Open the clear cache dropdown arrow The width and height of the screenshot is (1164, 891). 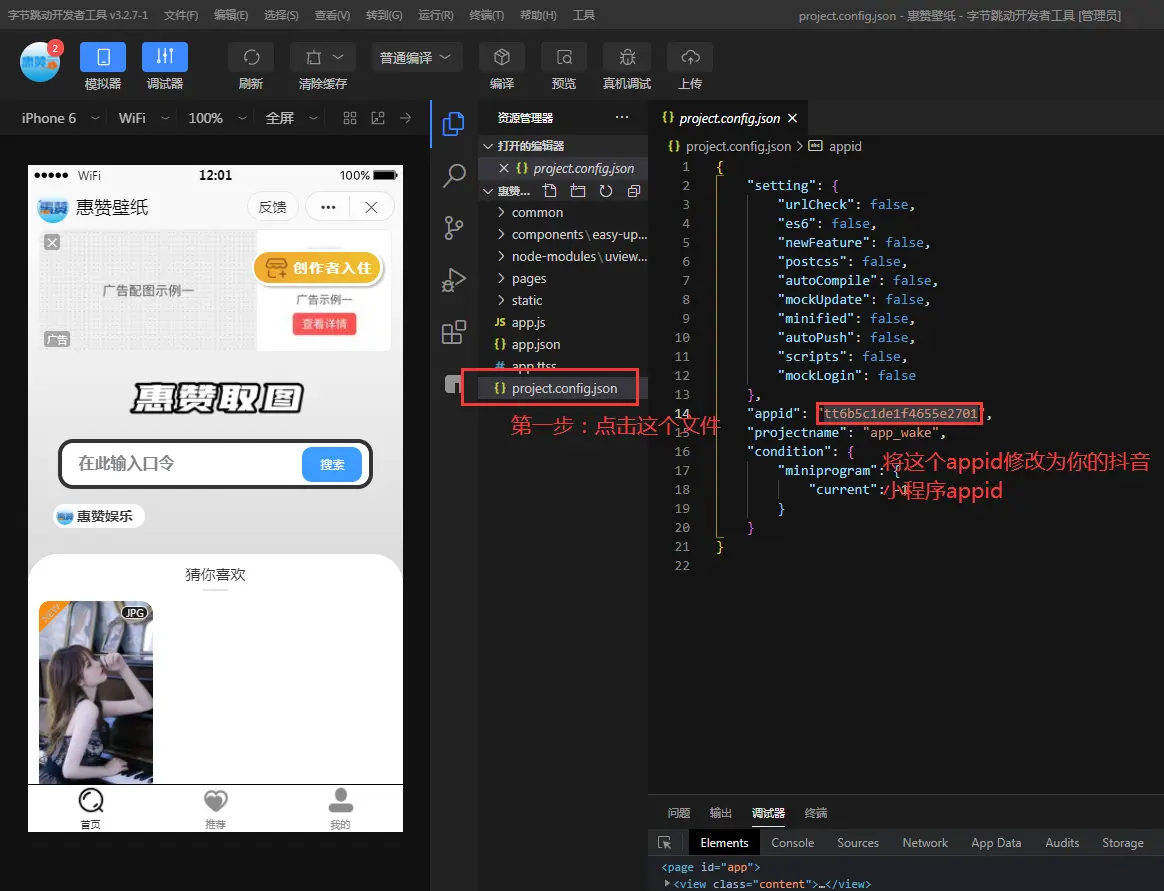(x=339, y=57)
